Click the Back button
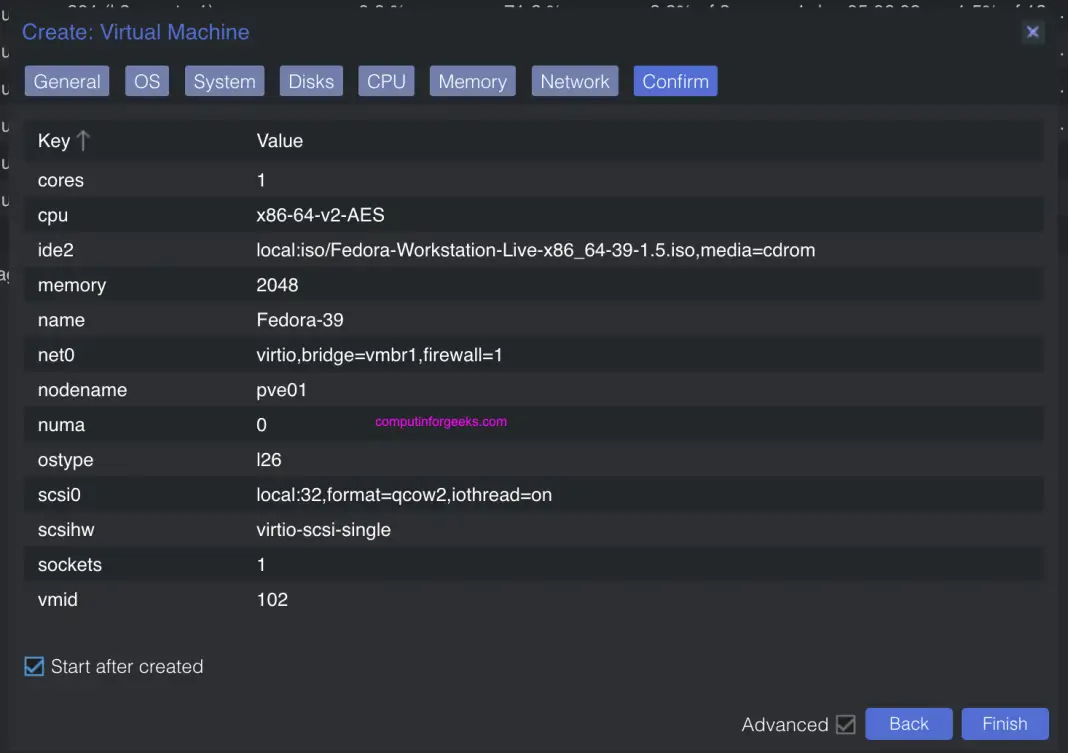 pyautogui.click(x=908, y=723)
